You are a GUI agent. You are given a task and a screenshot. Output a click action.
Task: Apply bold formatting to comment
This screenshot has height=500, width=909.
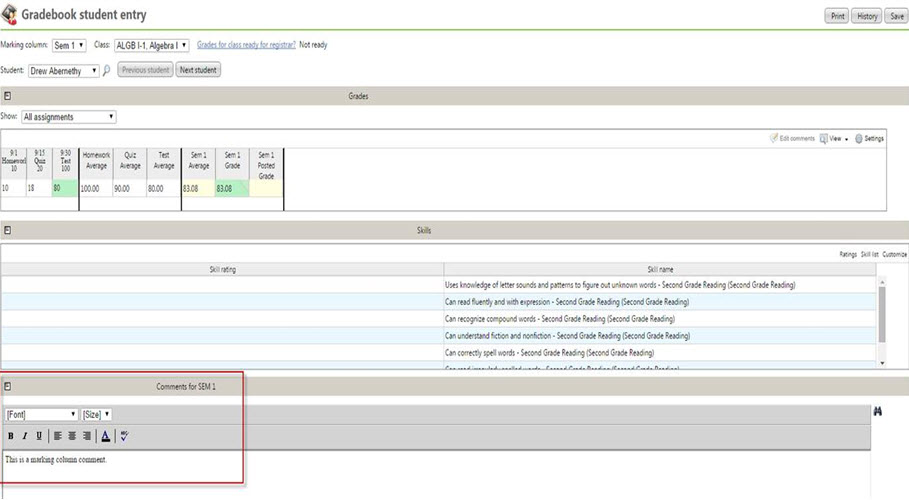point(10,436)
